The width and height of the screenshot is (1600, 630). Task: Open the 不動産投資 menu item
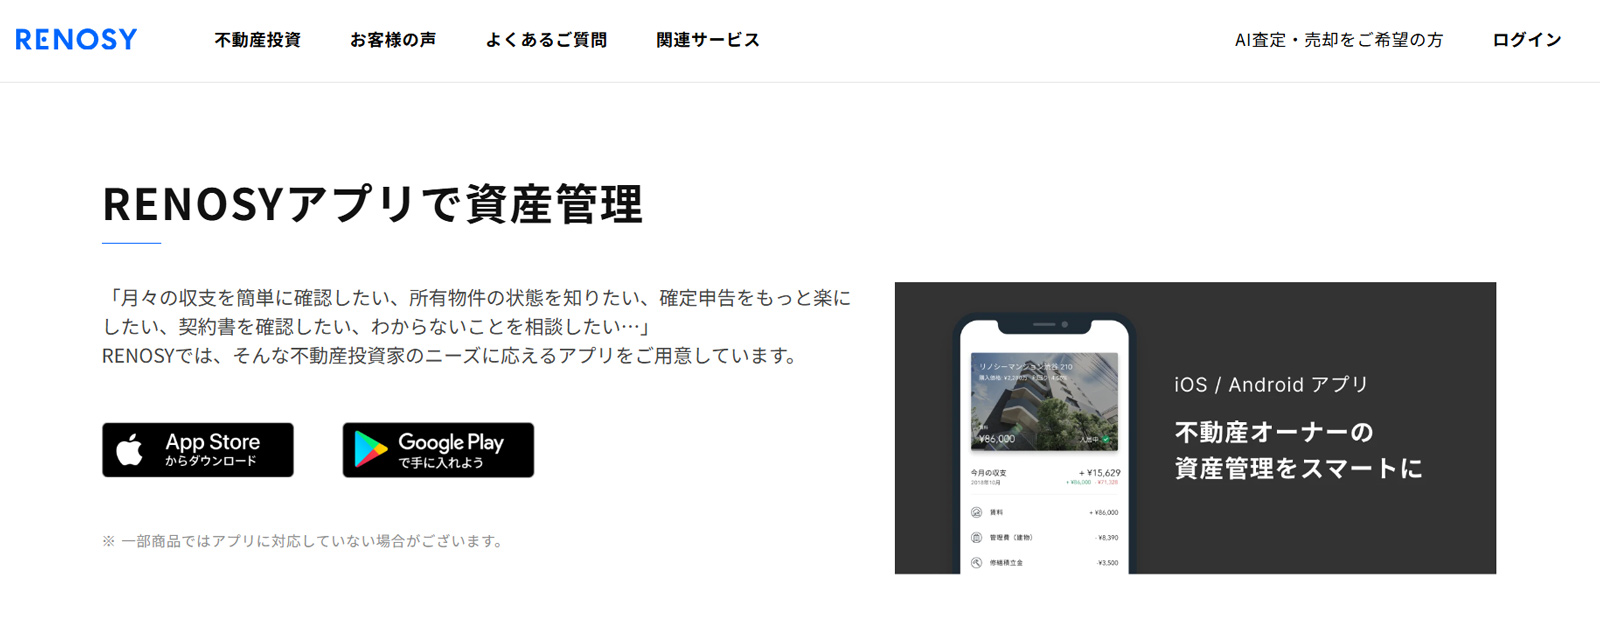257,40
